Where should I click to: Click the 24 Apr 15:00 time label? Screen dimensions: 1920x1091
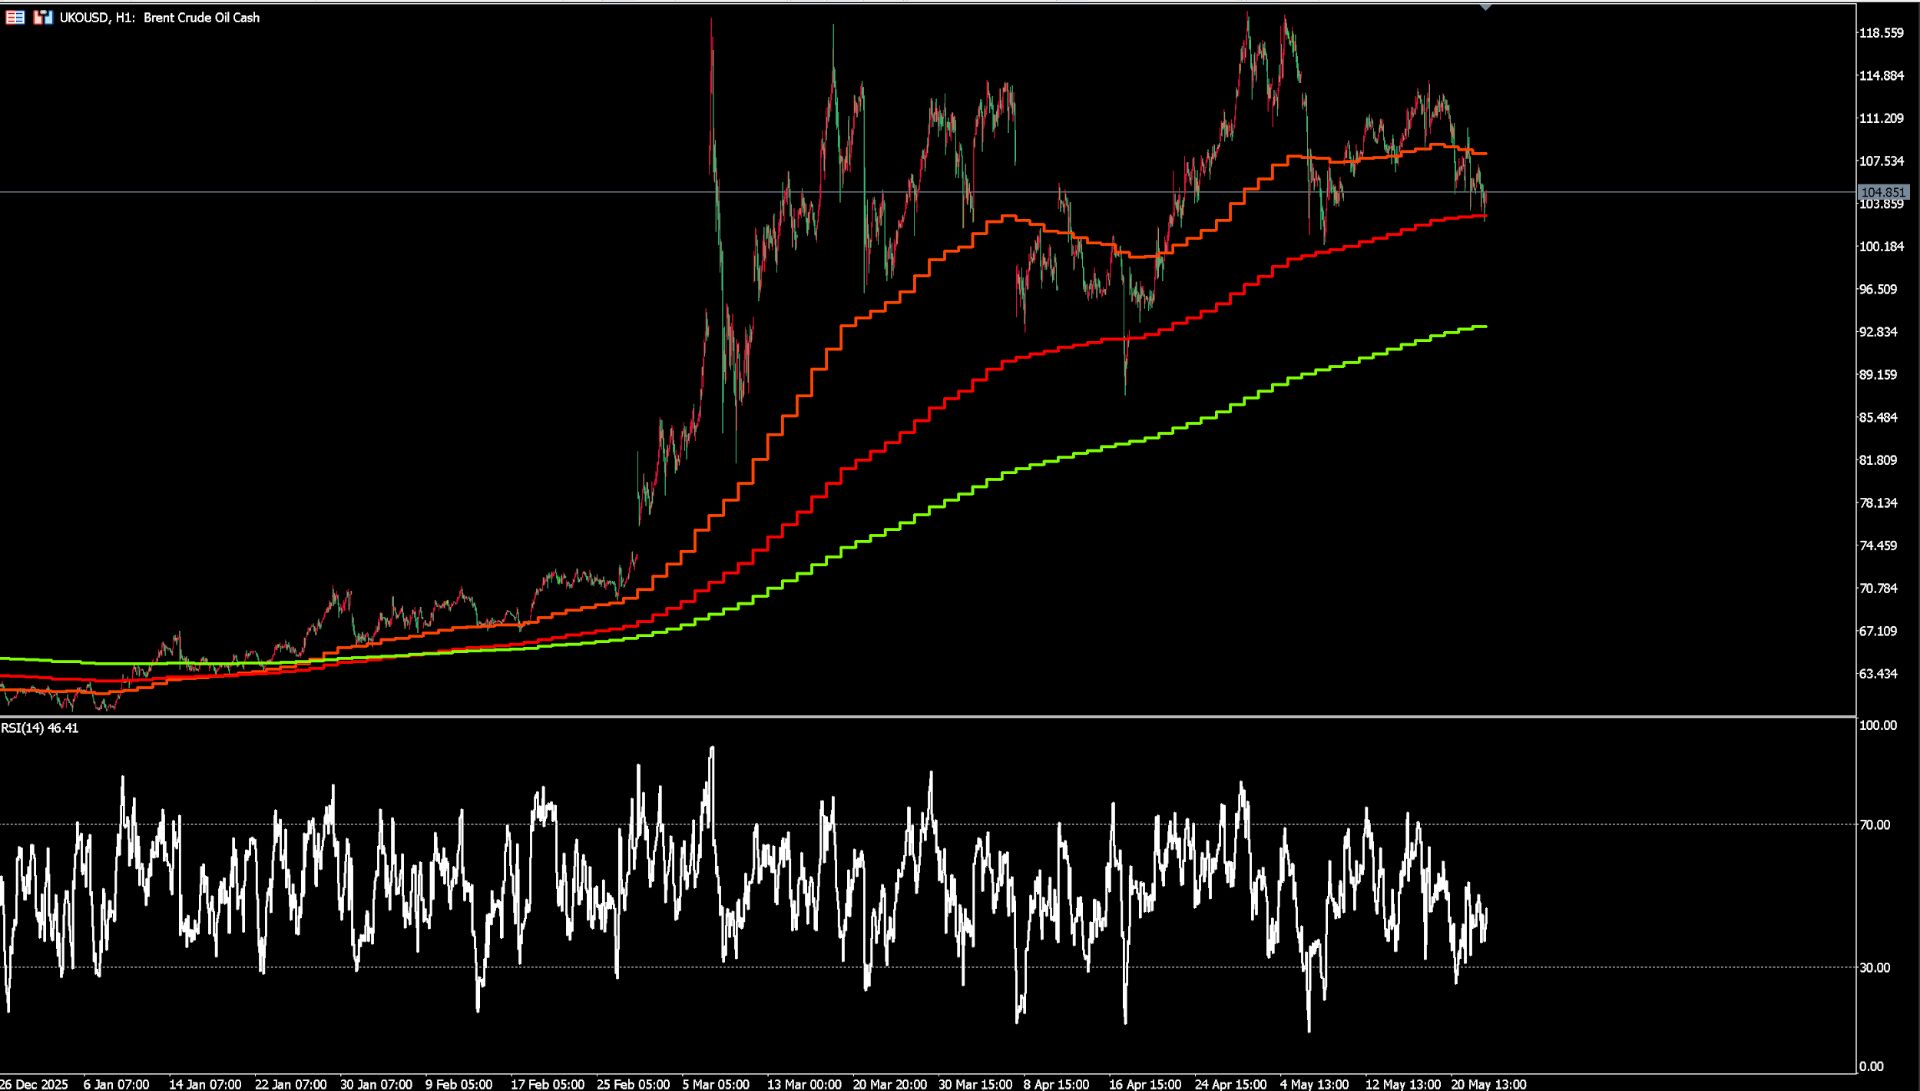click(x=1230, y=1084)
